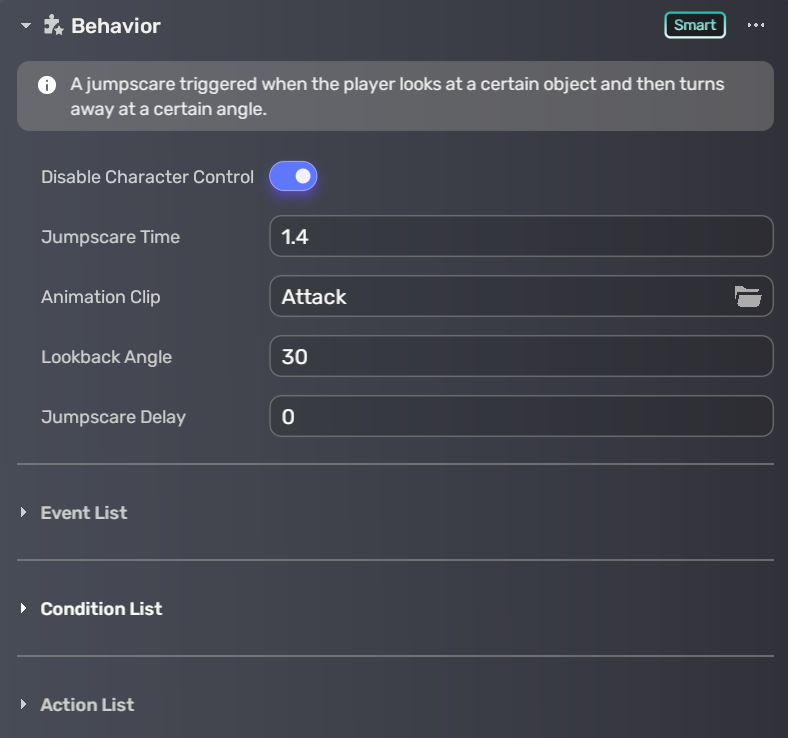Select the Animation Clip Attack field
The image size is (788, 738).
click(500, 297)
